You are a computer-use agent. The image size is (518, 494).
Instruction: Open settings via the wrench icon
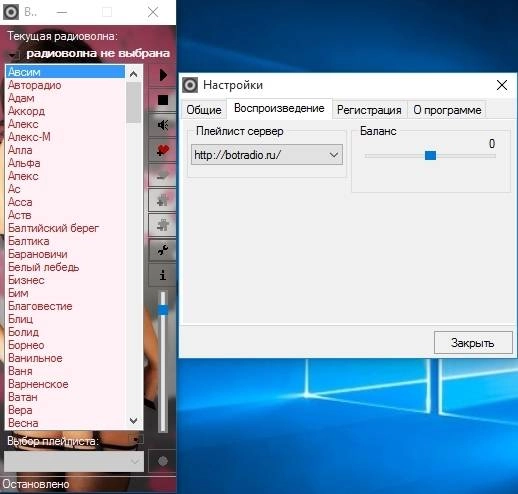(163, 250)
